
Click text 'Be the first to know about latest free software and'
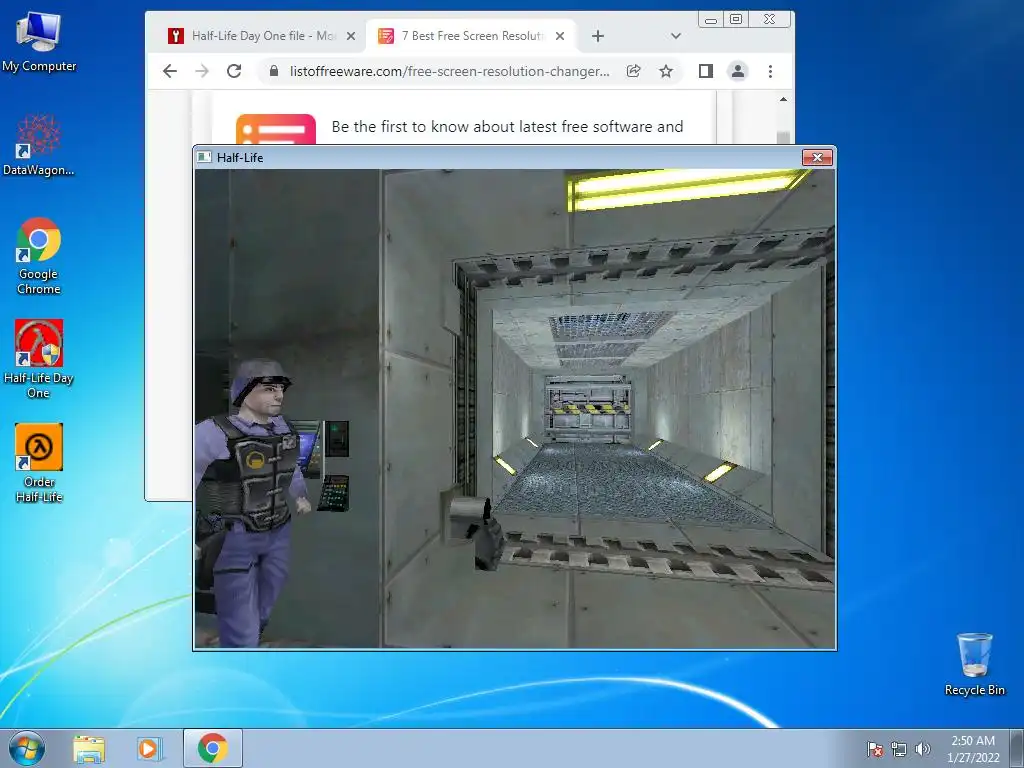(507, 127)
